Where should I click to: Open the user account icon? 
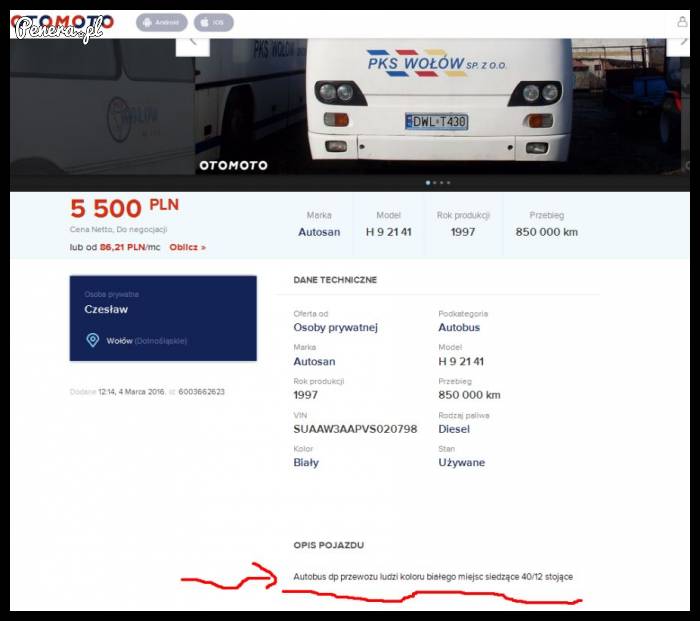(x=682, y=21)
